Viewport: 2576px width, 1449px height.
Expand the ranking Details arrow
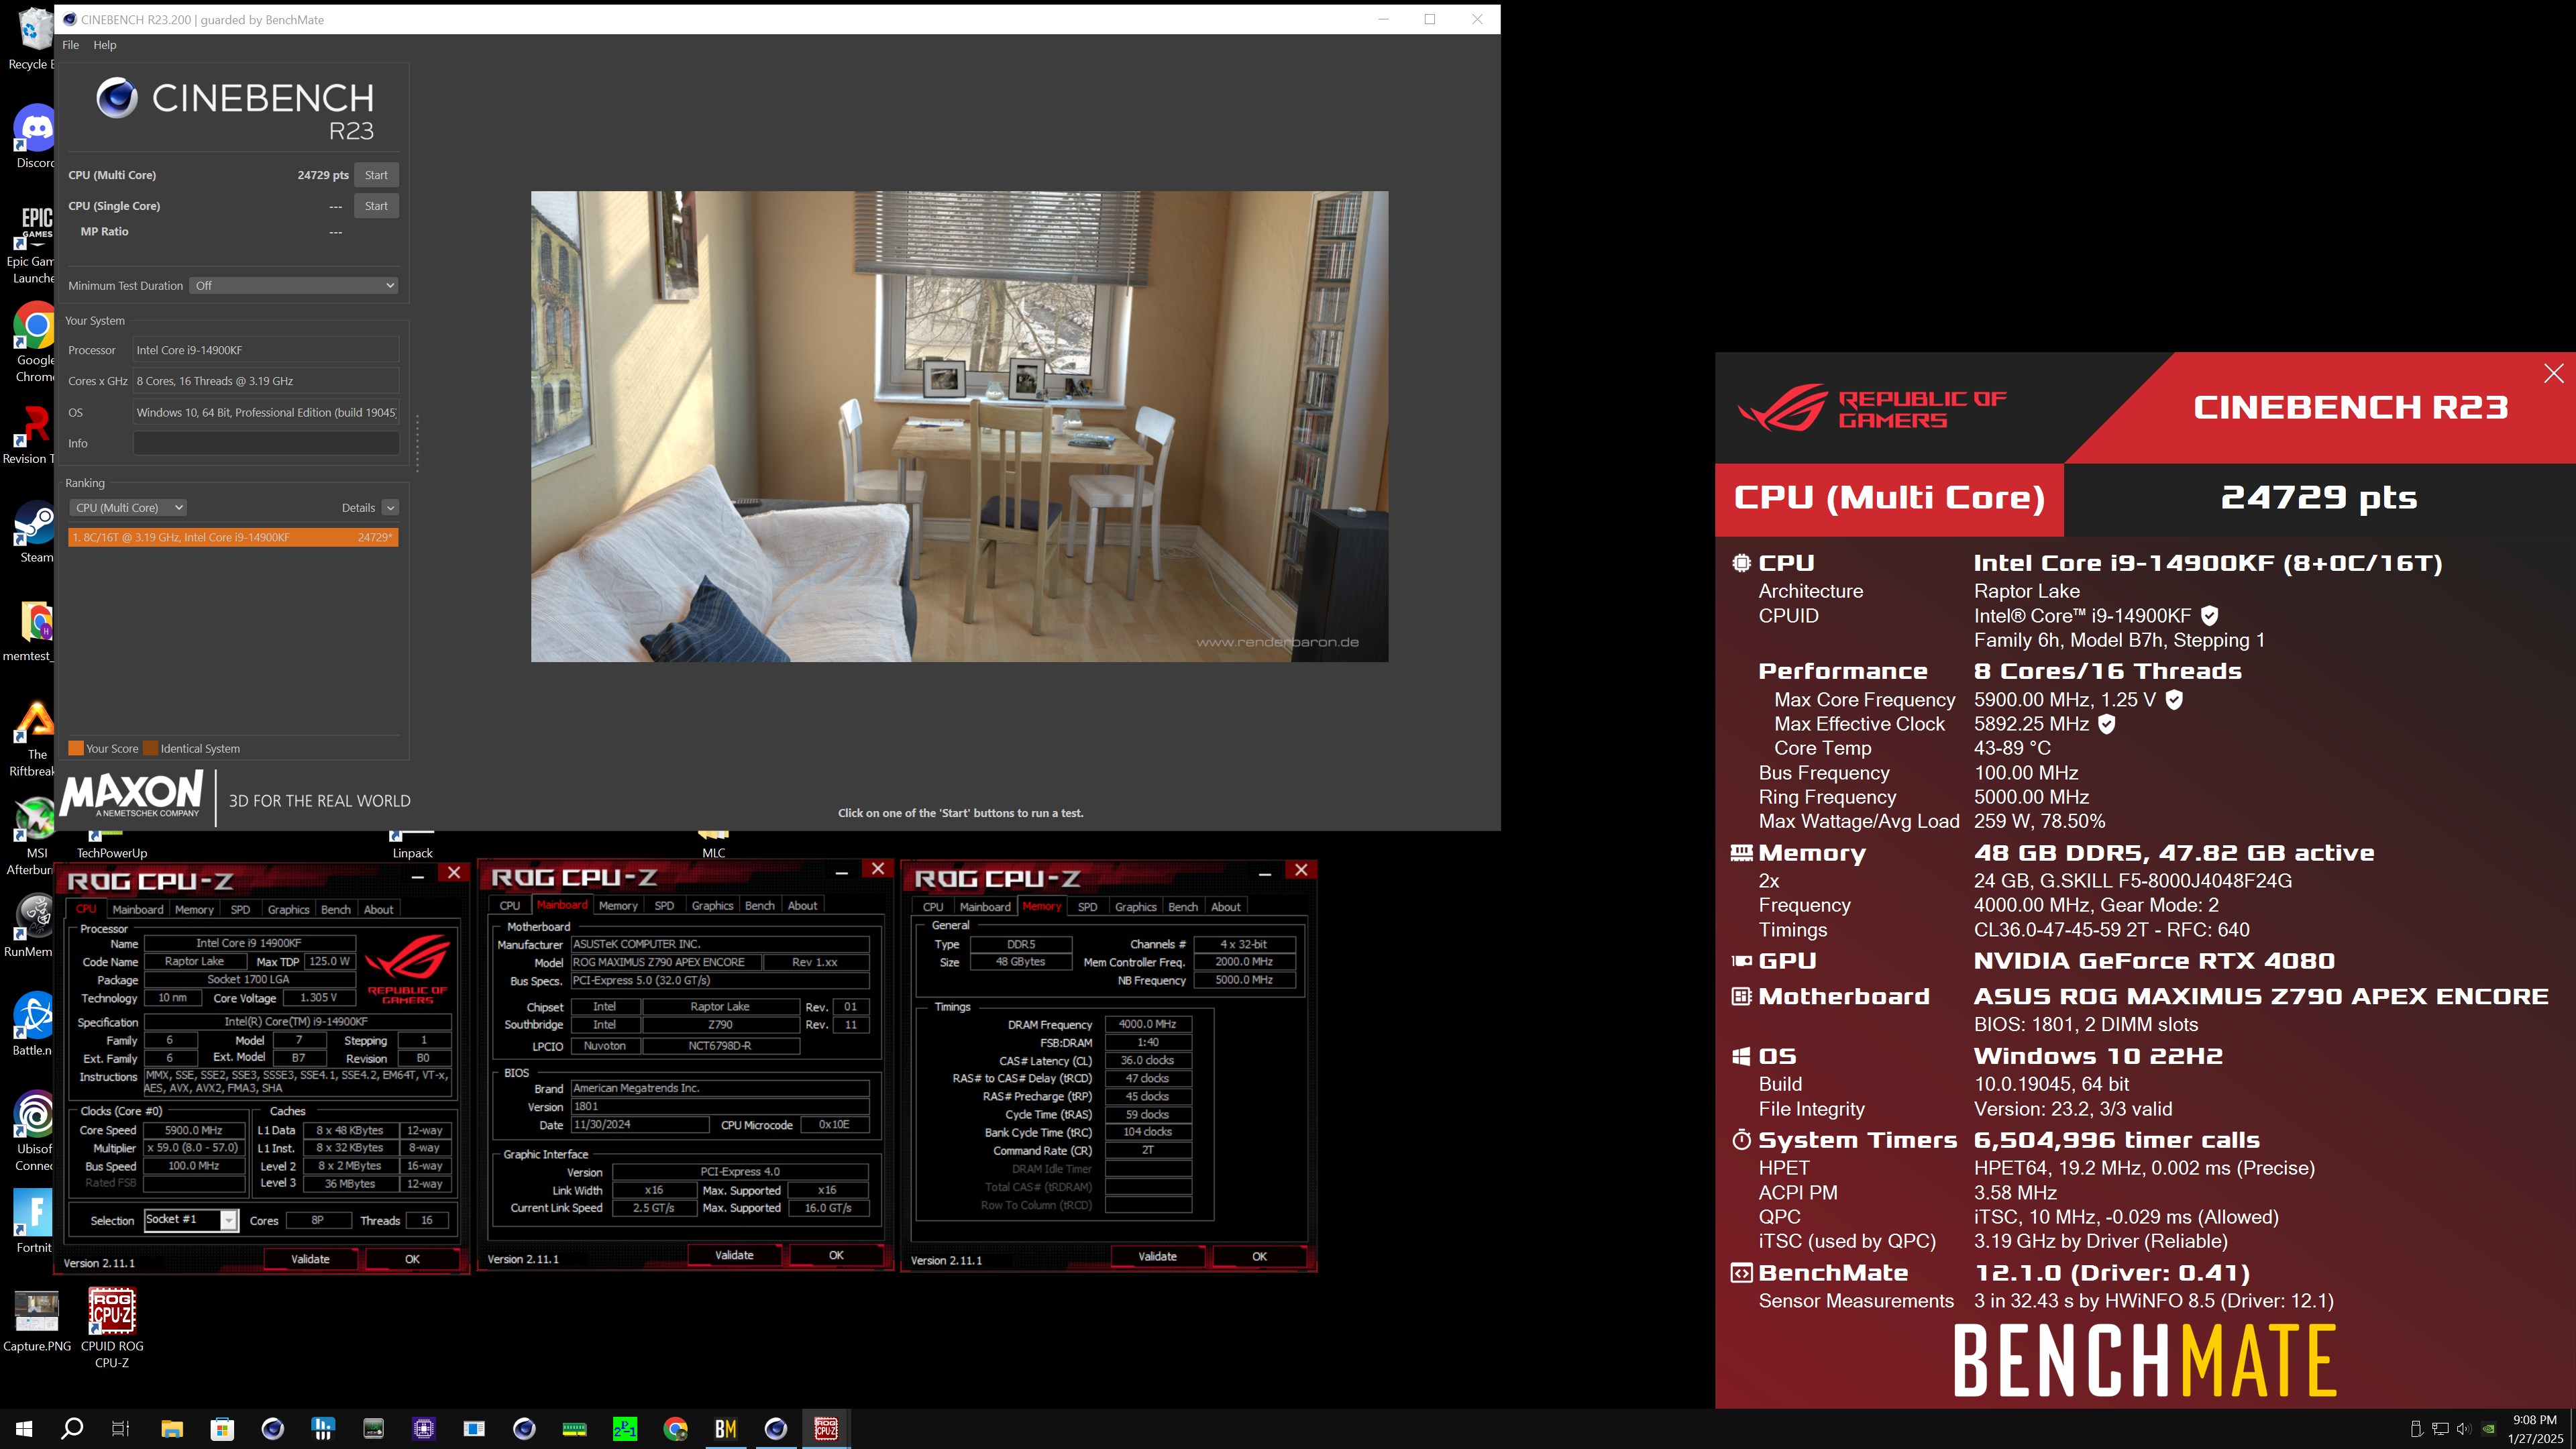pos(391,508)
